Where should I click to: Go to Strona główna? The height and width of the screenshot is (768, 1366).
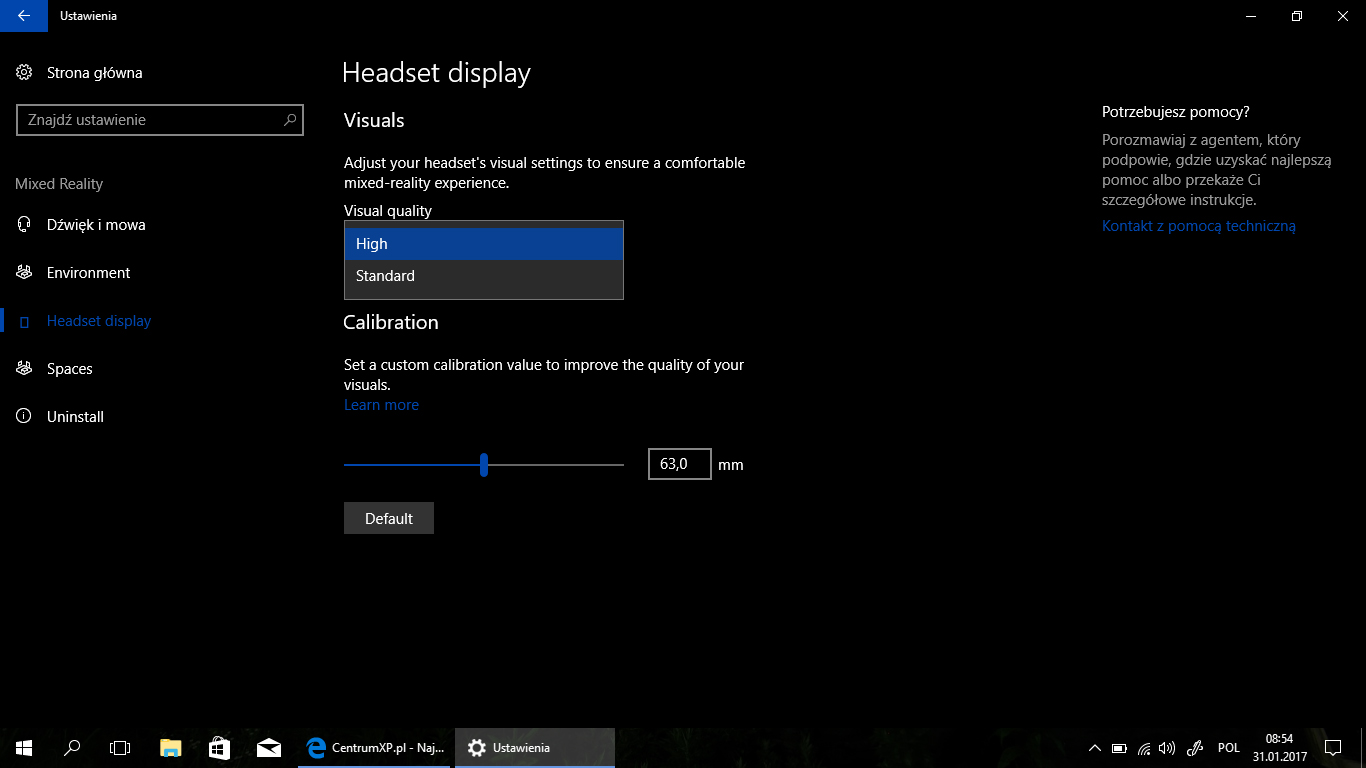point(94,72)
